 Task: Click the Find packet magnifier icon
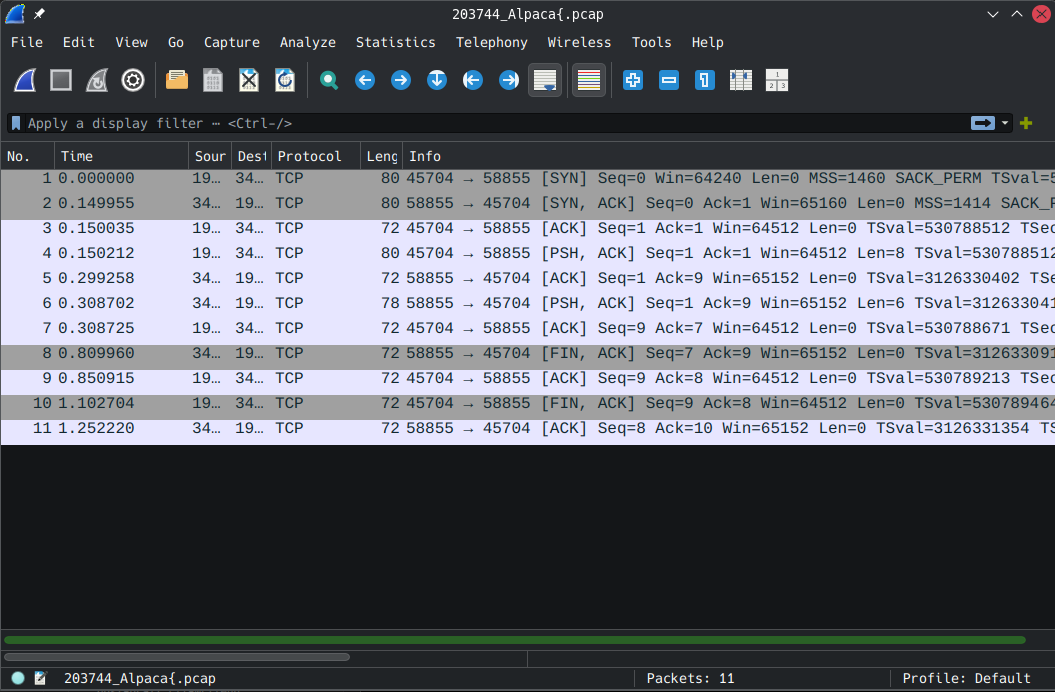328,80
